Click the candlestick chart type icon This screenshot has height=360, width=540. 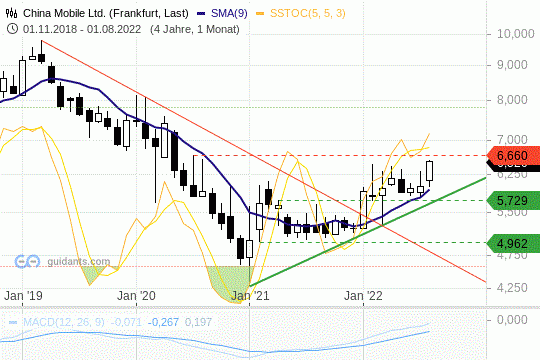point(12,13)
